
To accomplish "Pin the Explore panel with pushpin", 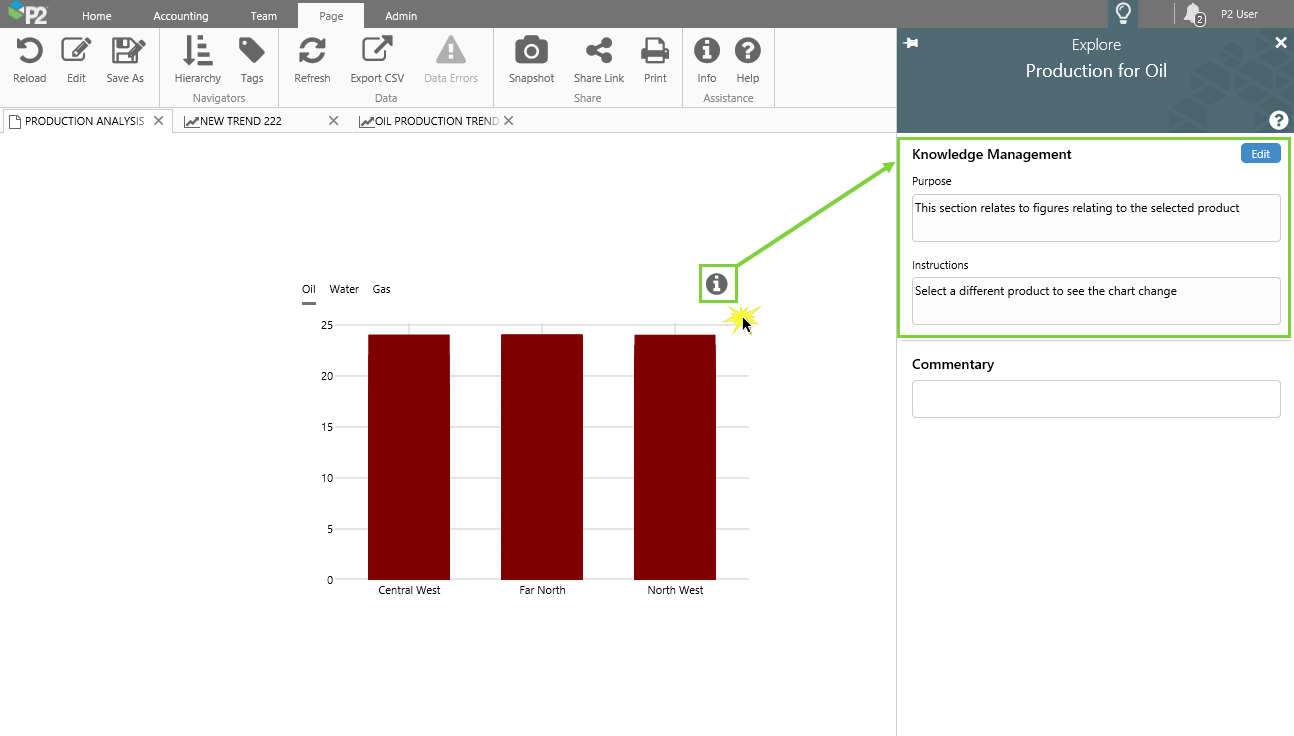I will (910, 43).
